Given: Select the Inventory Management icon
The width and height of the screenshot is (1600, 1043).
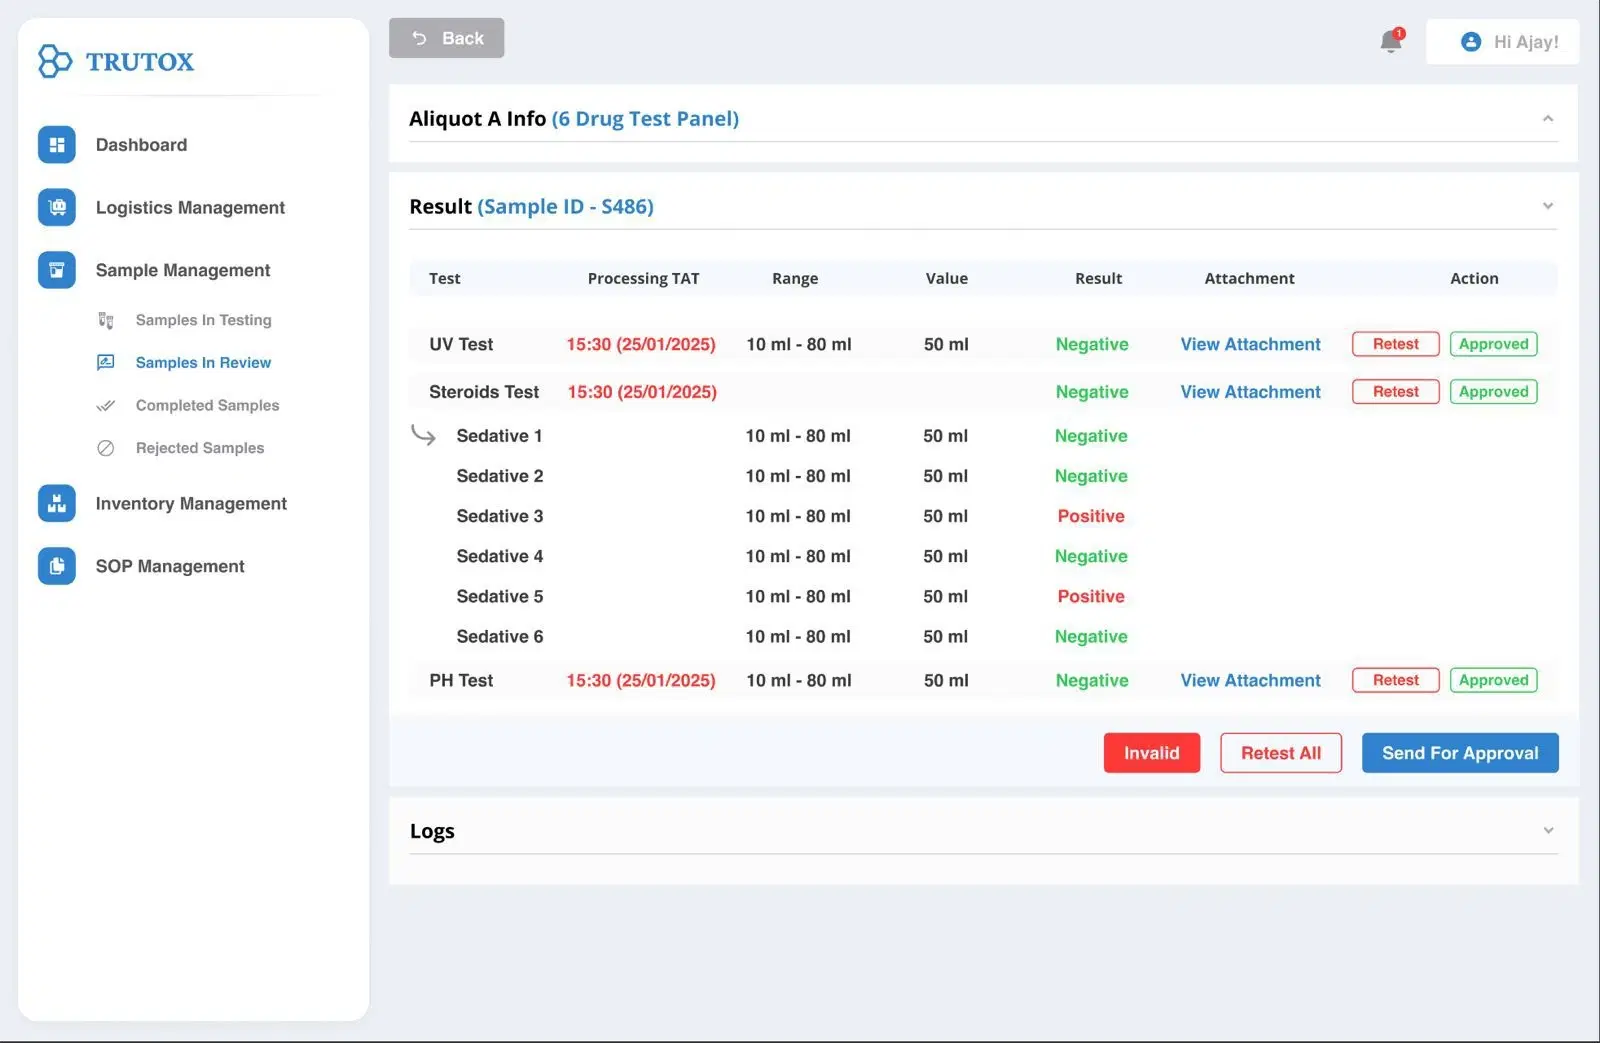Looking at the screenshot, I should point(56,503).
